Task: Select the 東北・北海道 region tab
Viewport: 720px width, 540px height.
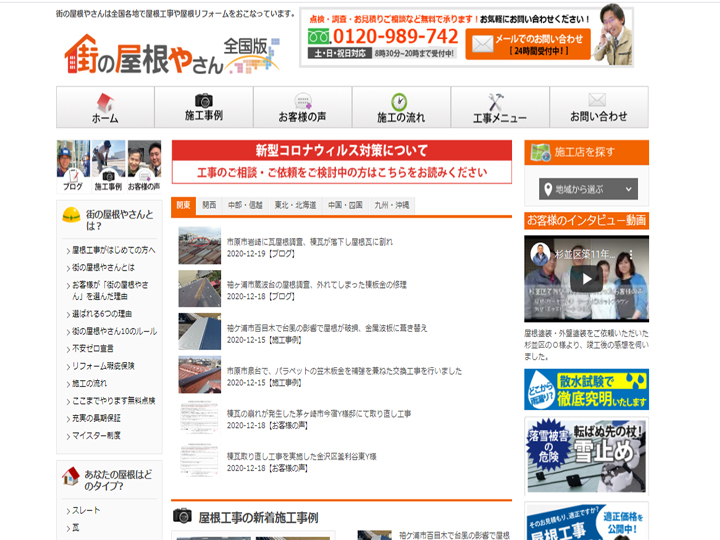Action: tap(295, 205)
